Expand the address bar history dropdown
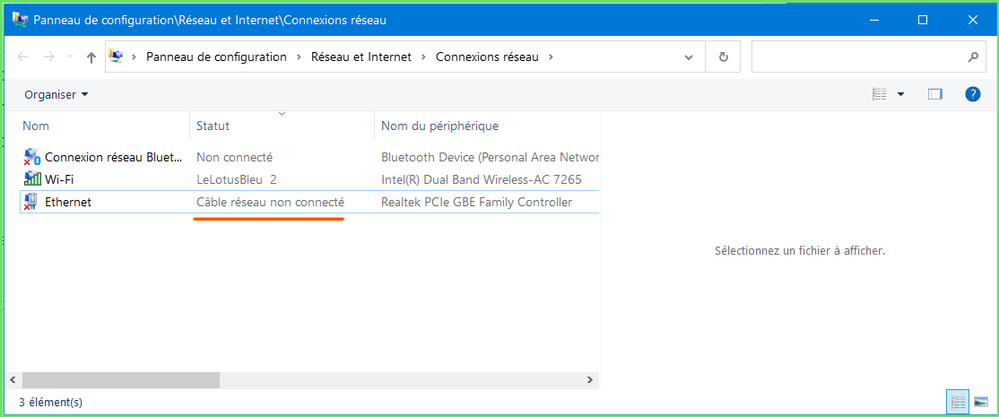Image resolution: width=999 pixels, height=417 pixels. pyautogui.click(x=688, y=58)
